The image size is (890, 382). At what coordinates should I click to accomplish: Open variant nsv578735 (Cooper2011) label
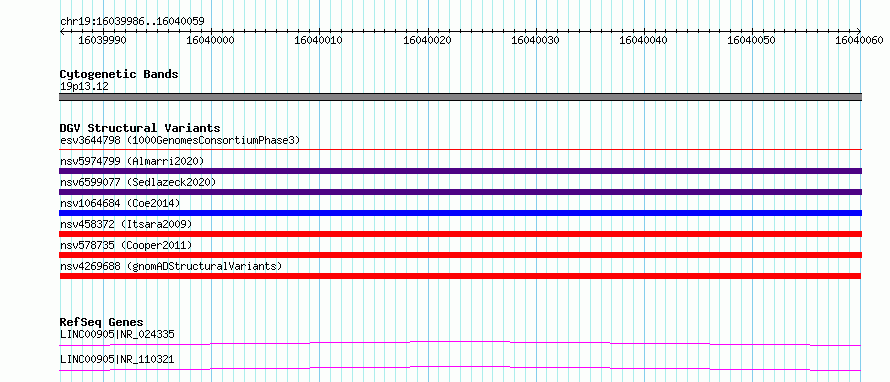point(126,245)
